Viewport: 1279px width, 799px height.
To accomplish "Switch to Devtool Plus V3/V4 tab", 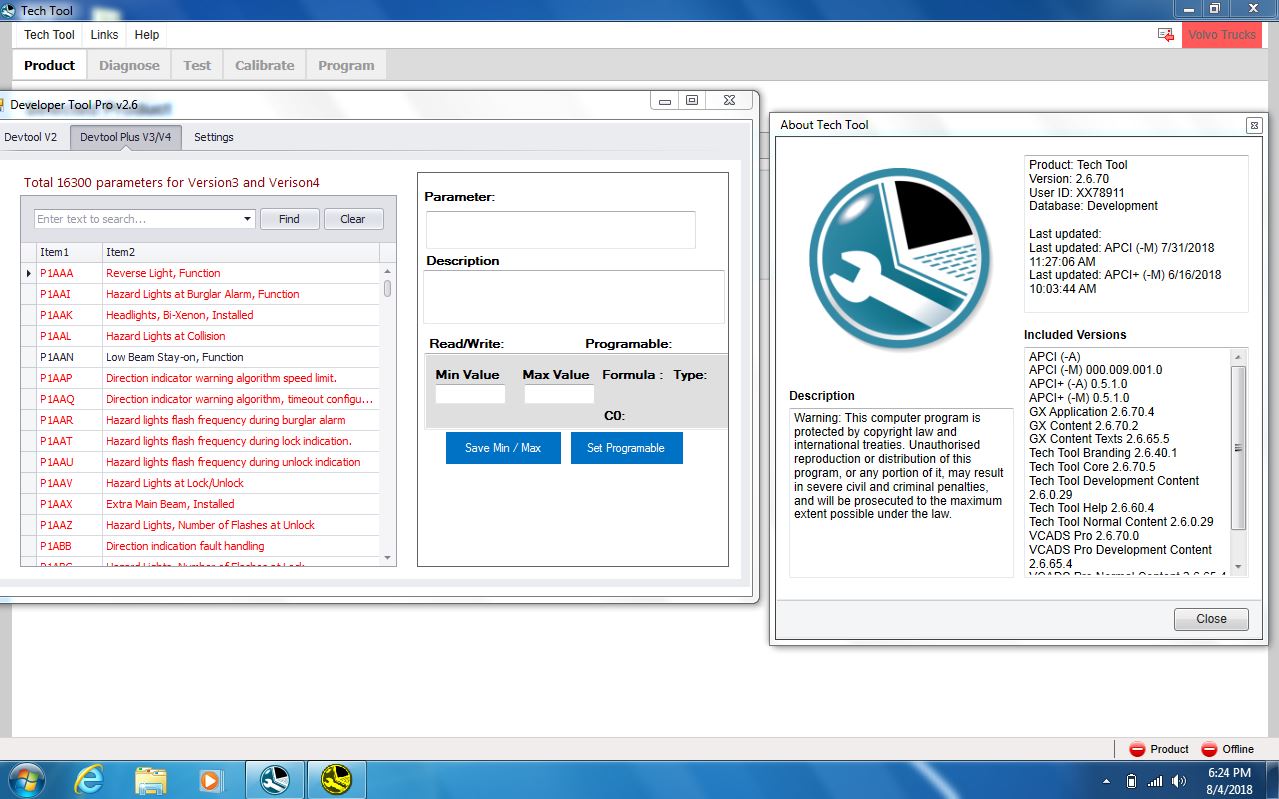I will 126,137.
